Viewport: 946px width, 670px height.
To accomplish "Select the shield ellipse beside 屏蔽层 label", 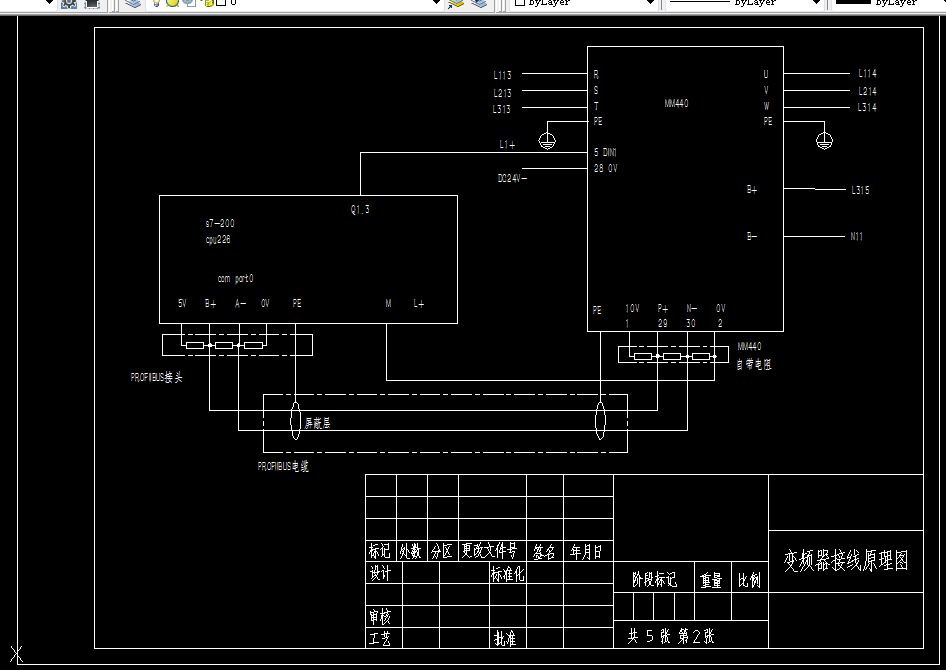I will coord(296,420).
